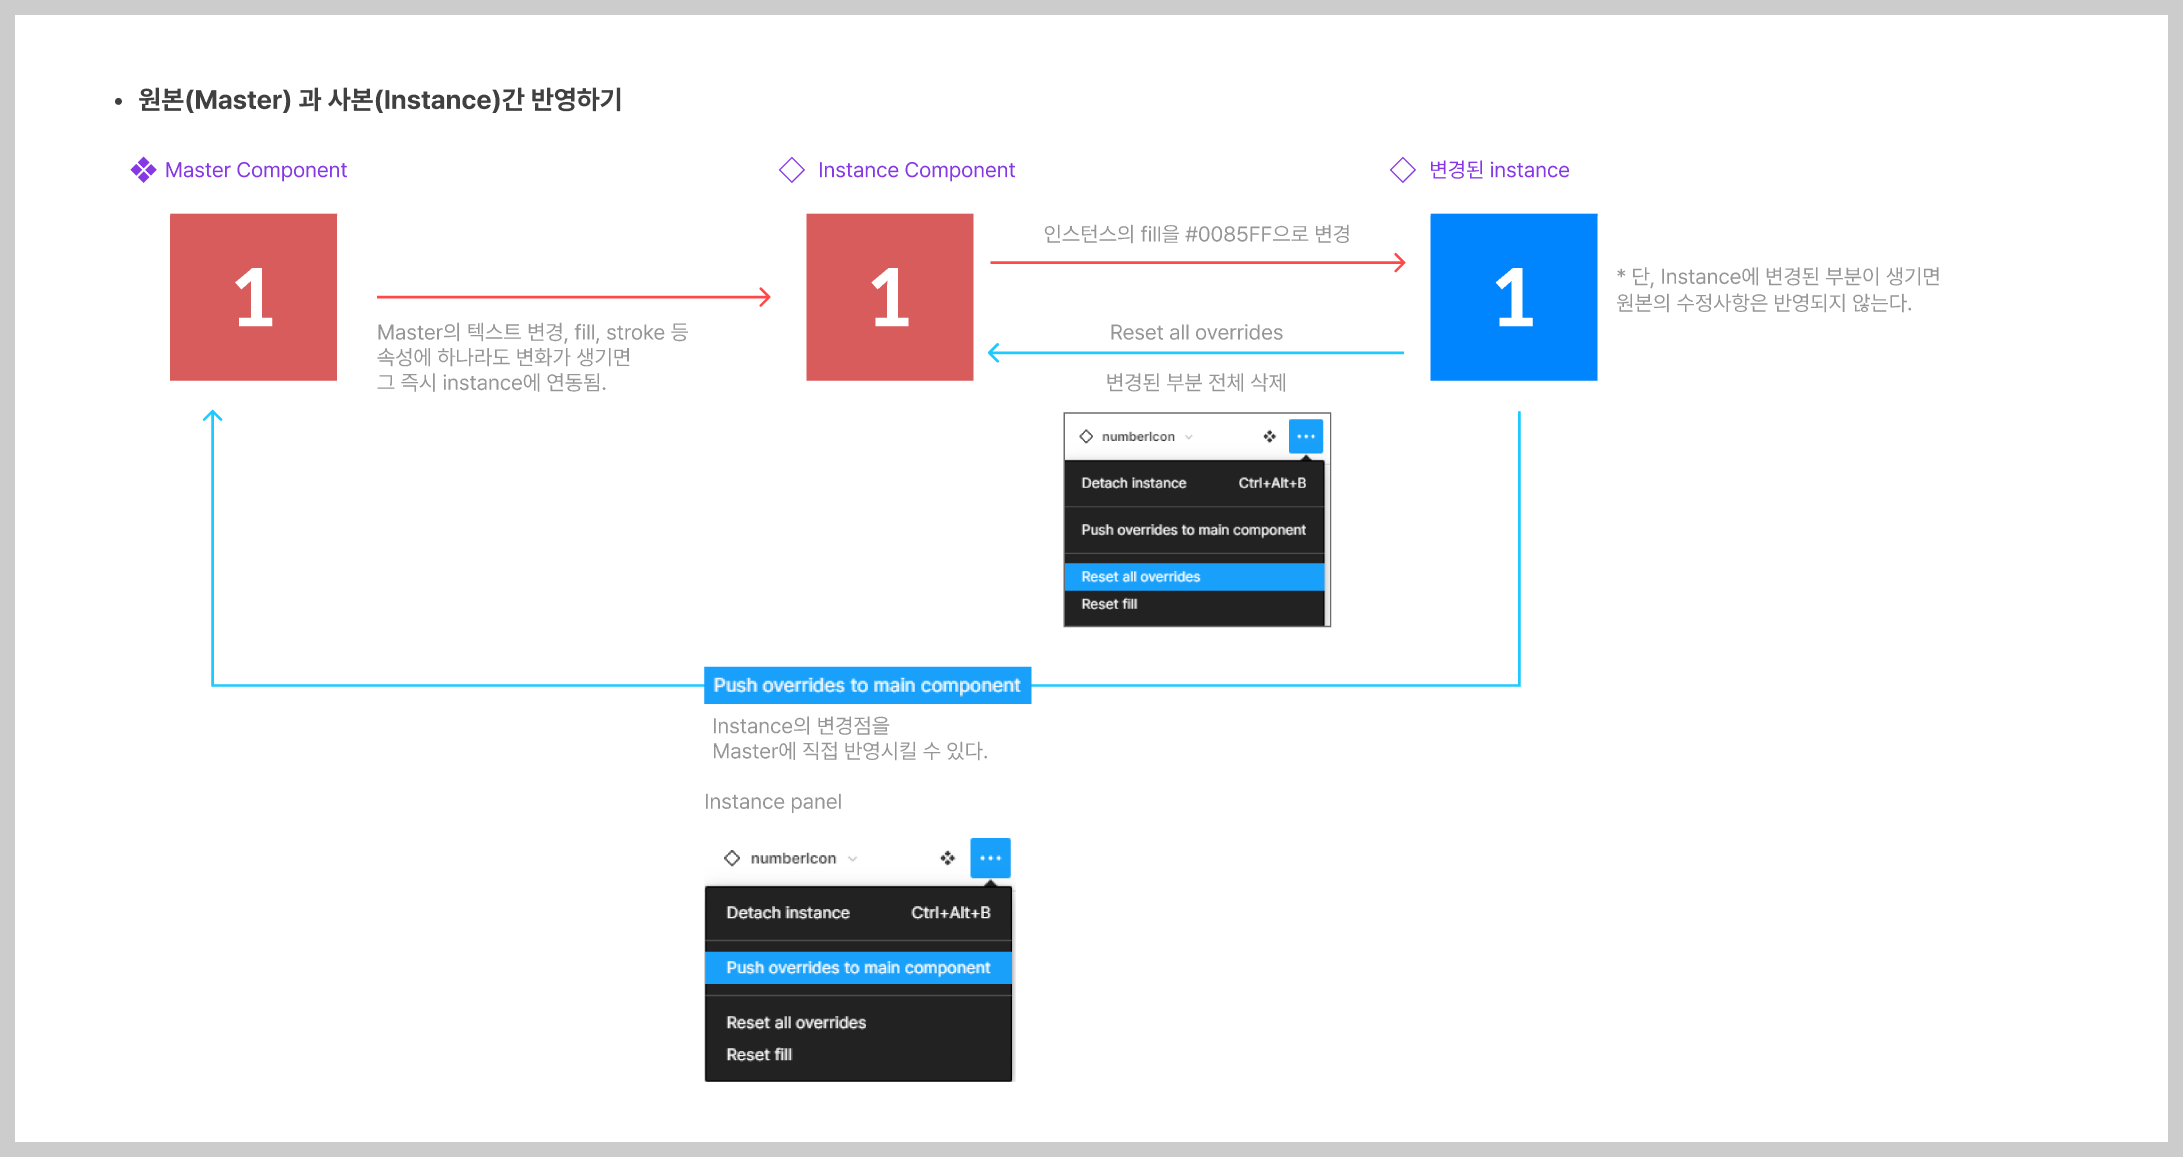2183x1157 pixels.
Task: Click the Master Component four-diamond icon
Action: click(x=143, y=170)
